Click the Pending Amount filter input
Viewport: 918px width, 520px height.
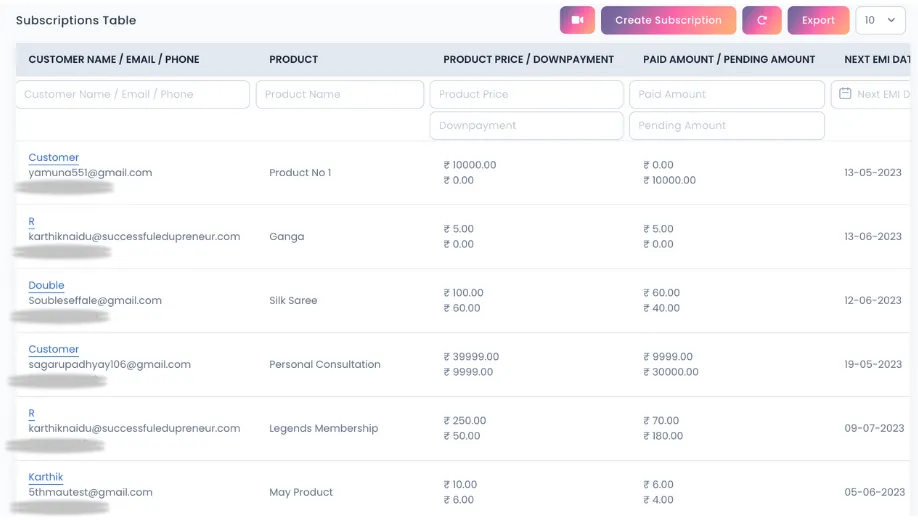point(726,125)
